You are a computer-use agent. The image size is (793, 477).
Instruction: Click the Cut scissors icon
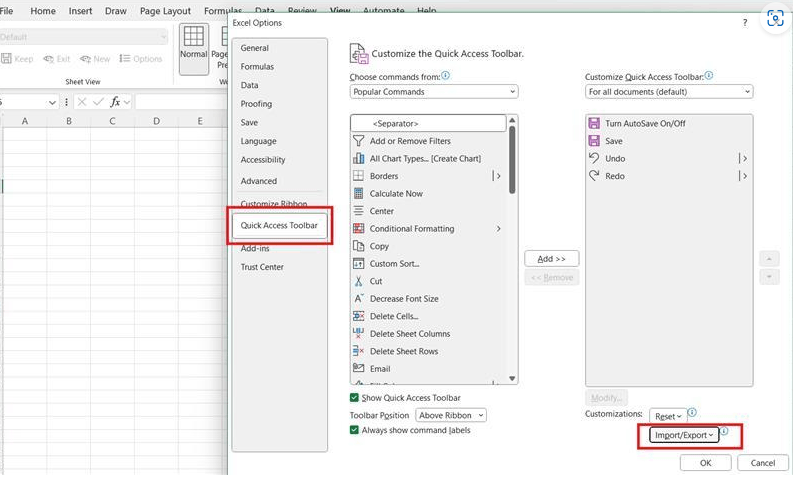(x=358, y=281)
